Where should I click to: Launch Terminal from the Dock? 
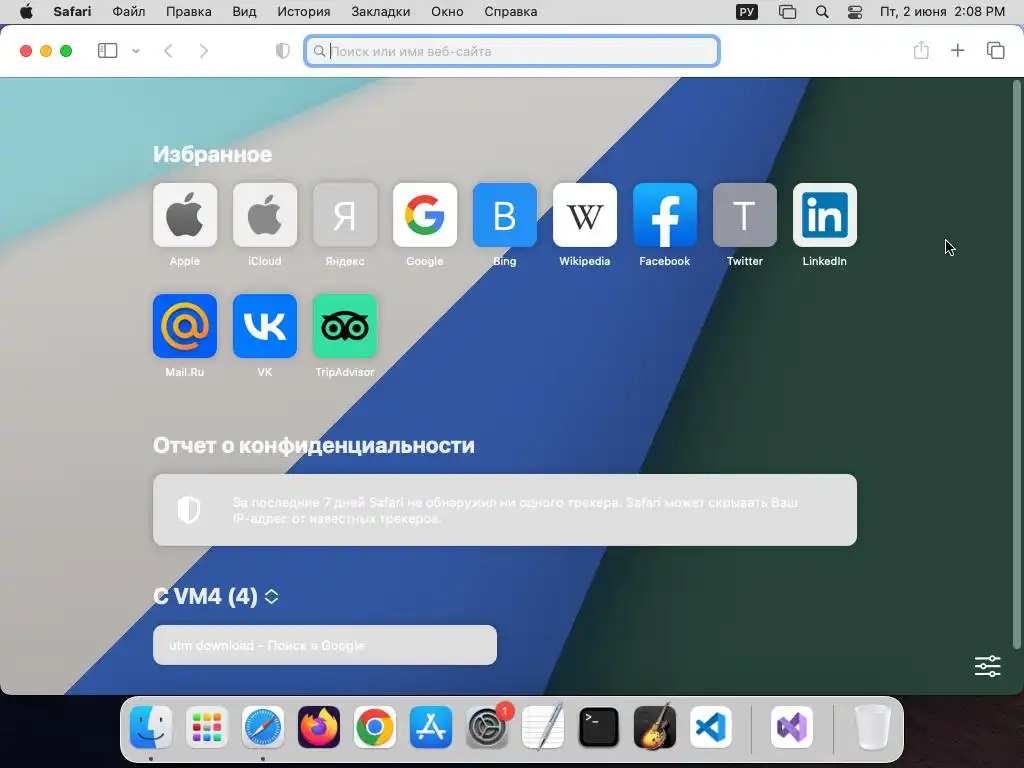click(599, 727)
